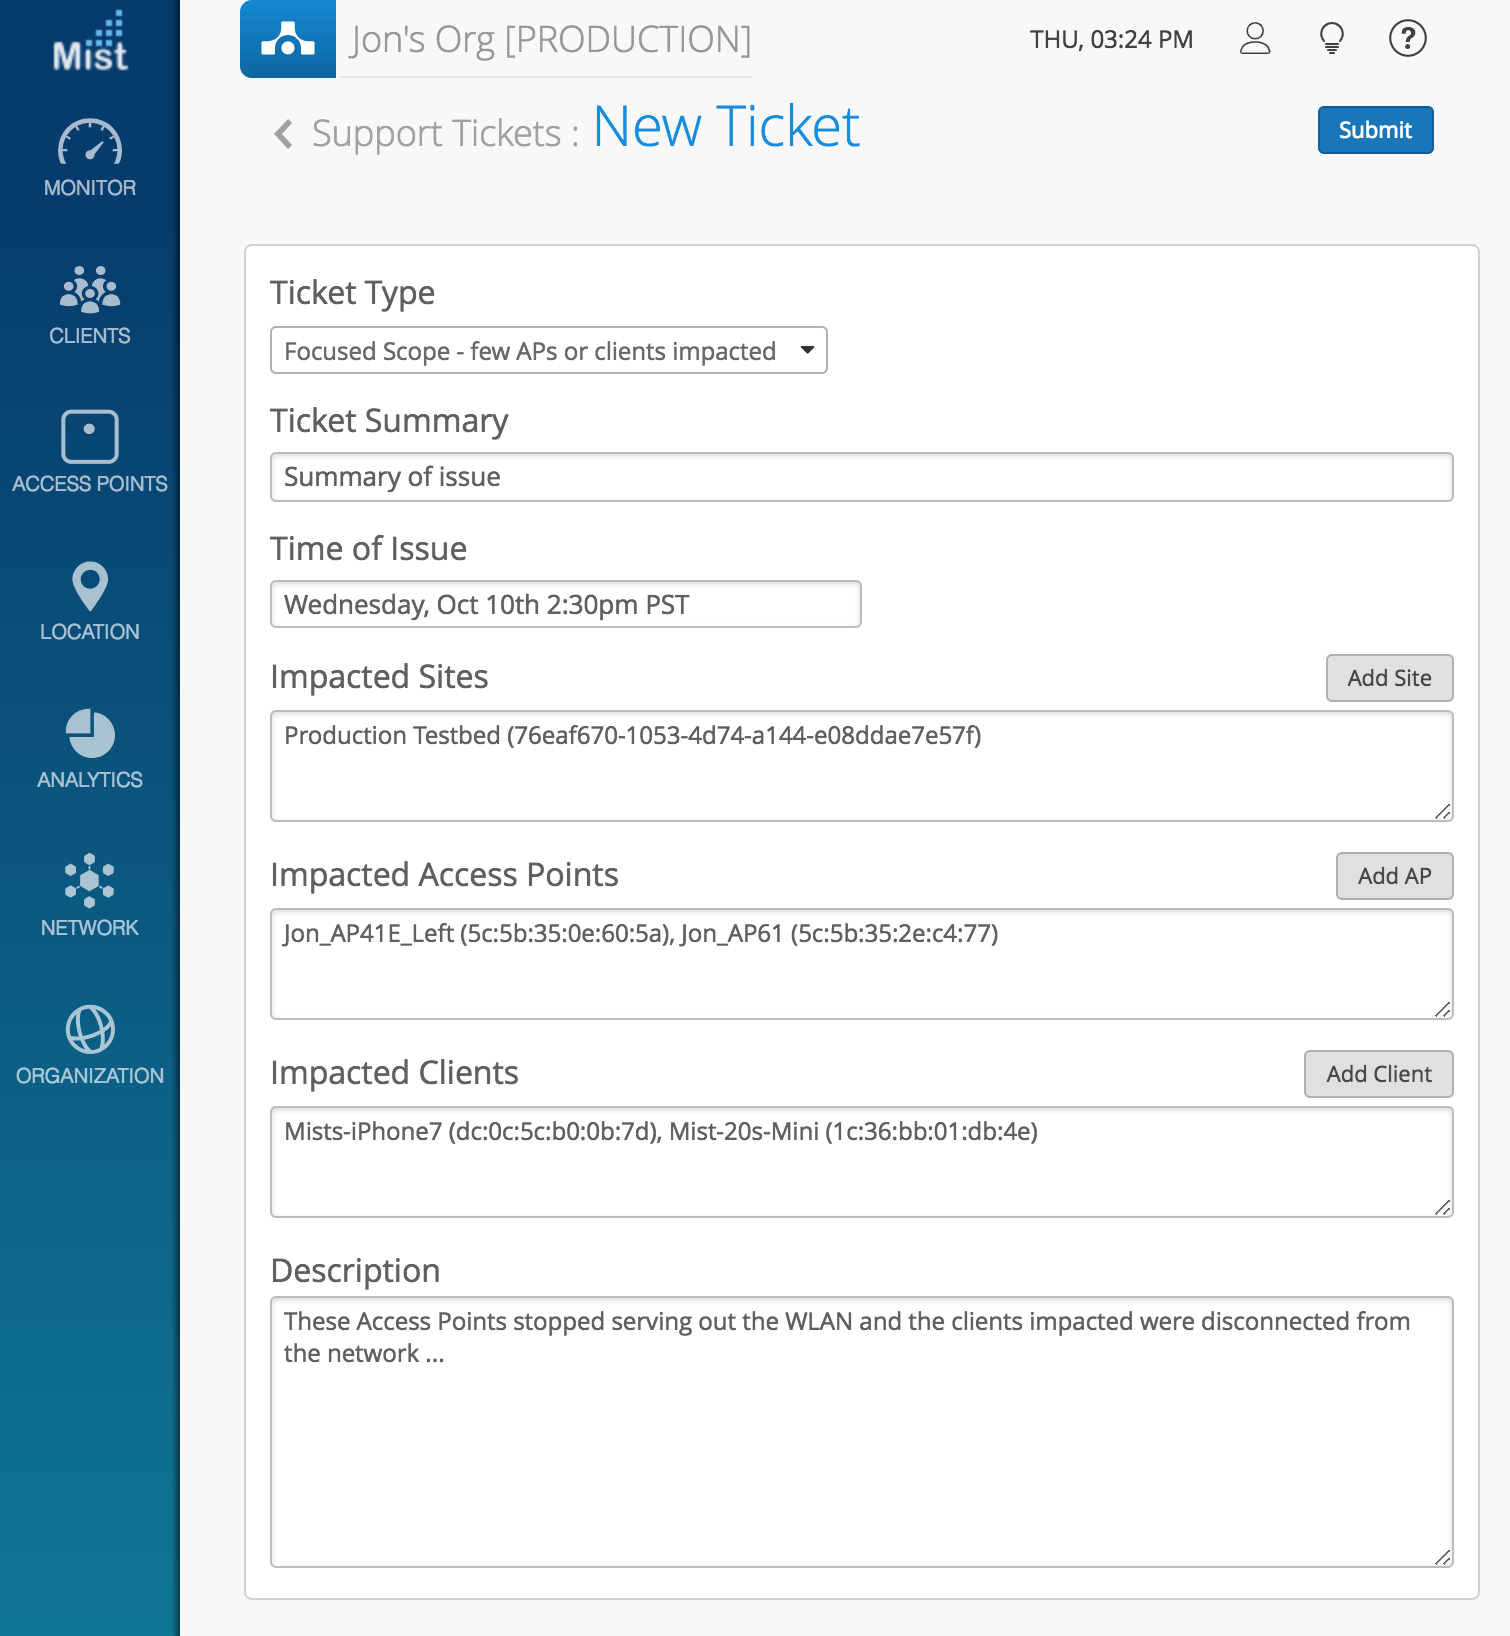The image size is (1510, 1636).
Task: Click the Add Site button
Action: pos(1389,678)
